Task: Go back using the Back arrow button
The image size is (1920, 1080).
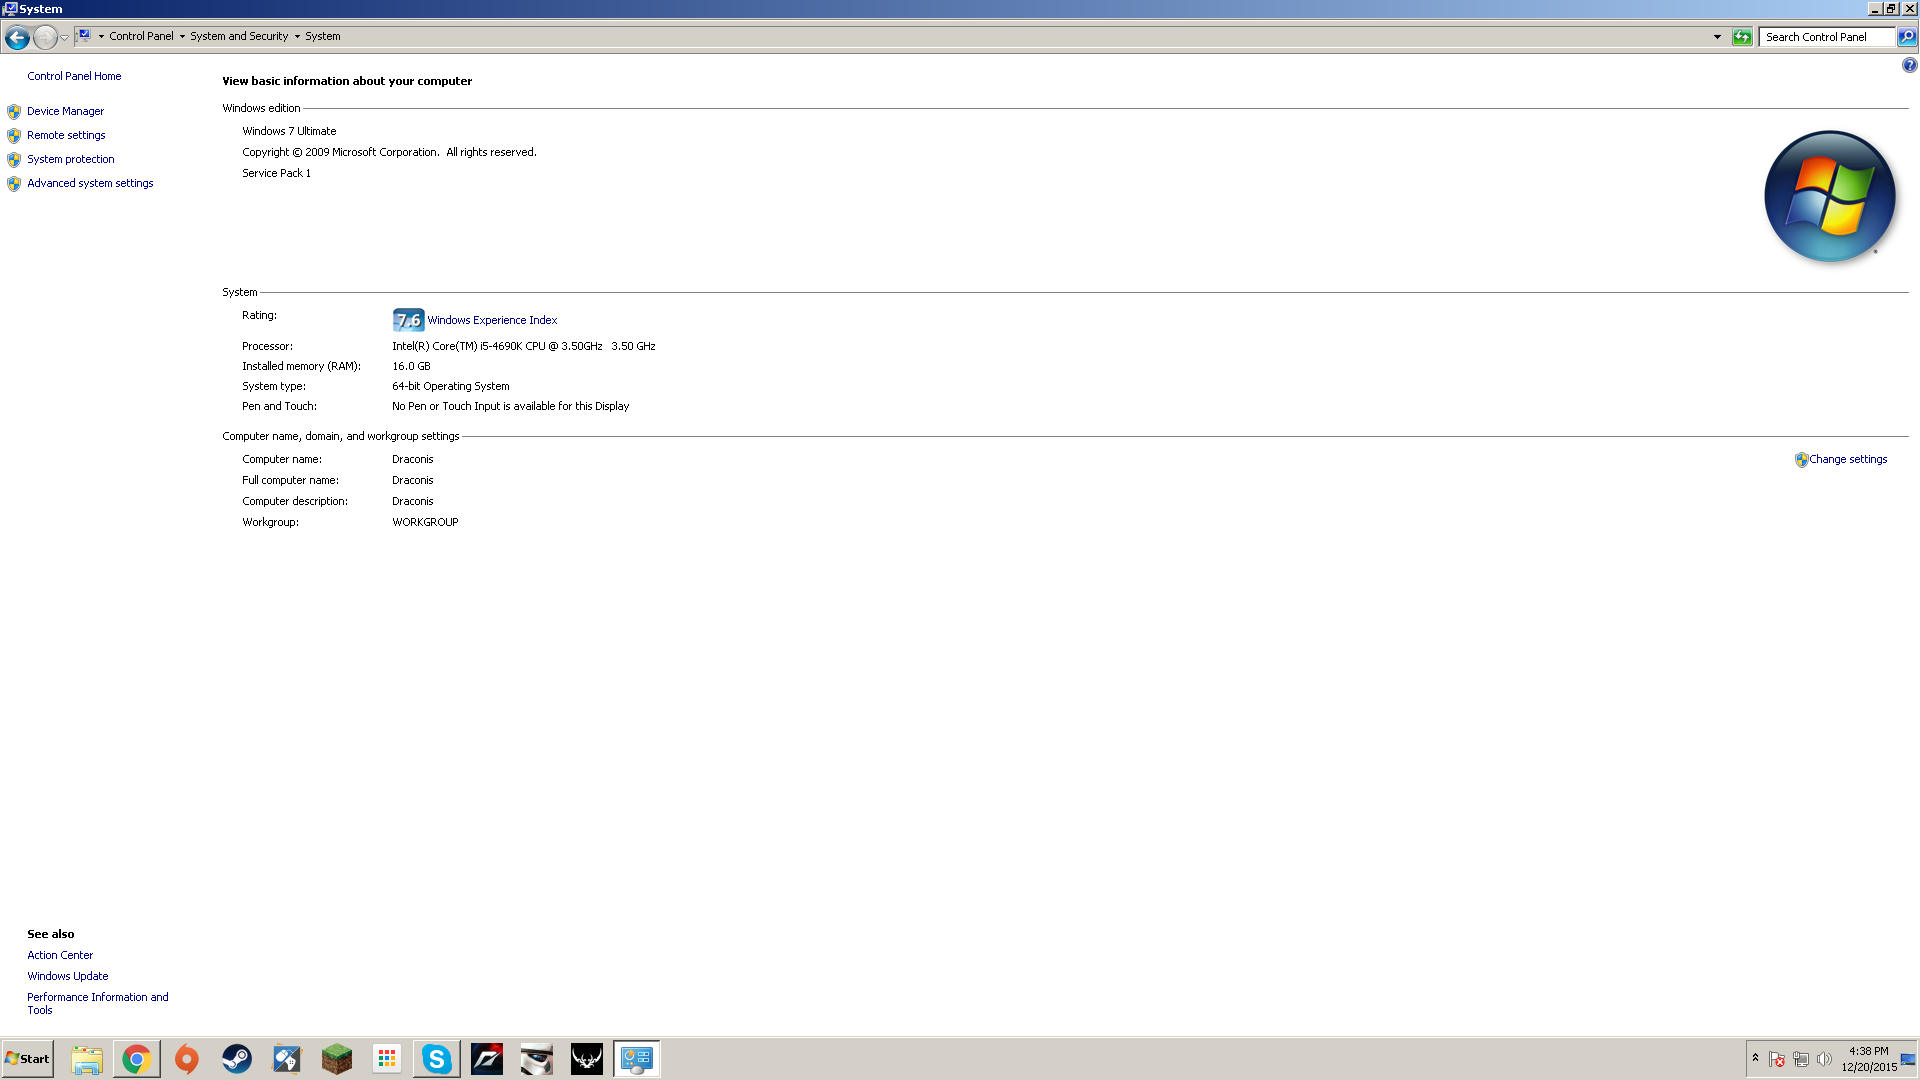Action: pos(17,37)
